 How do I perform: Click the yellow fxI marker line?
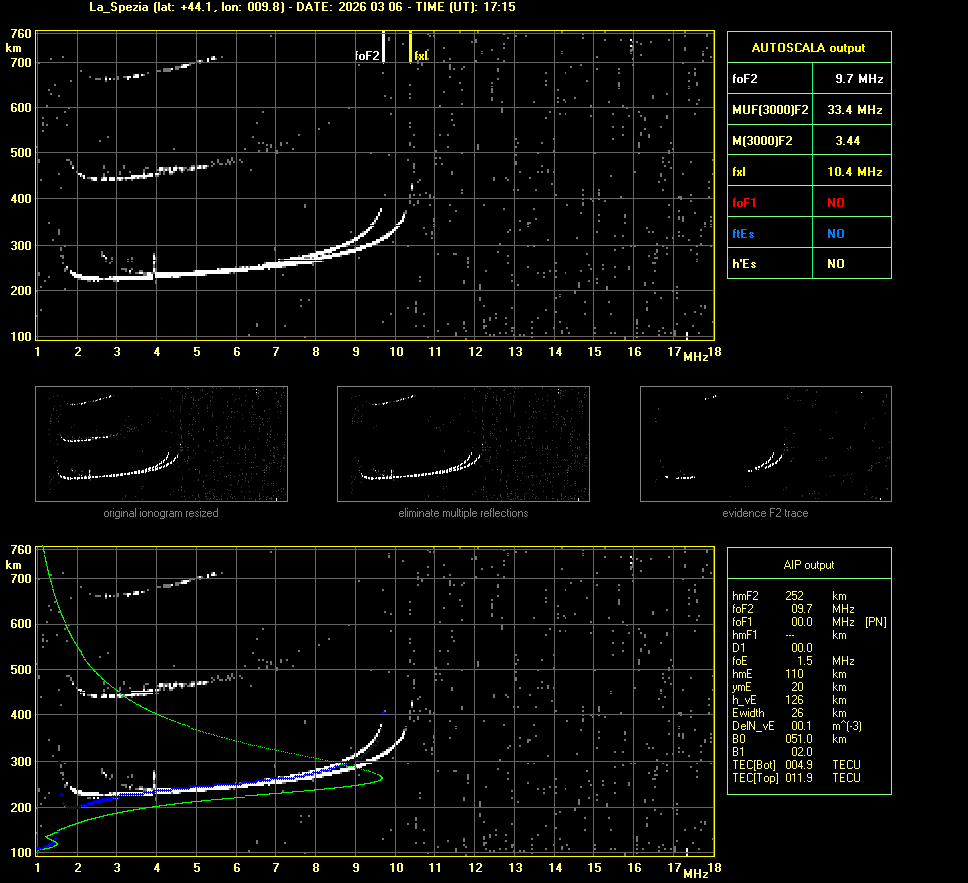point(410,47)
